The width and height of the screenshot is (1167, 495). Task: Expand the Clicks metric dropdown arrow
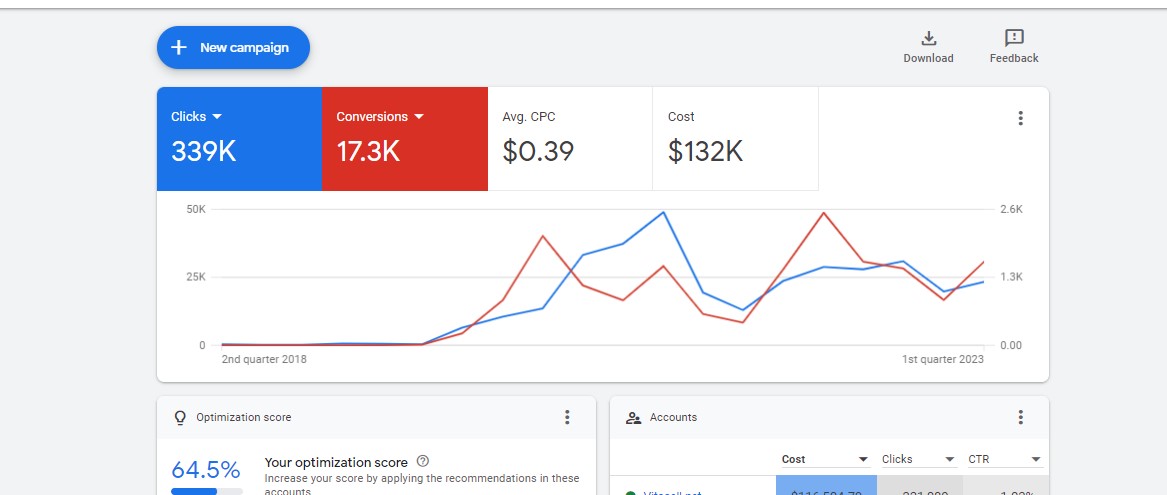[x=217, y=117]
